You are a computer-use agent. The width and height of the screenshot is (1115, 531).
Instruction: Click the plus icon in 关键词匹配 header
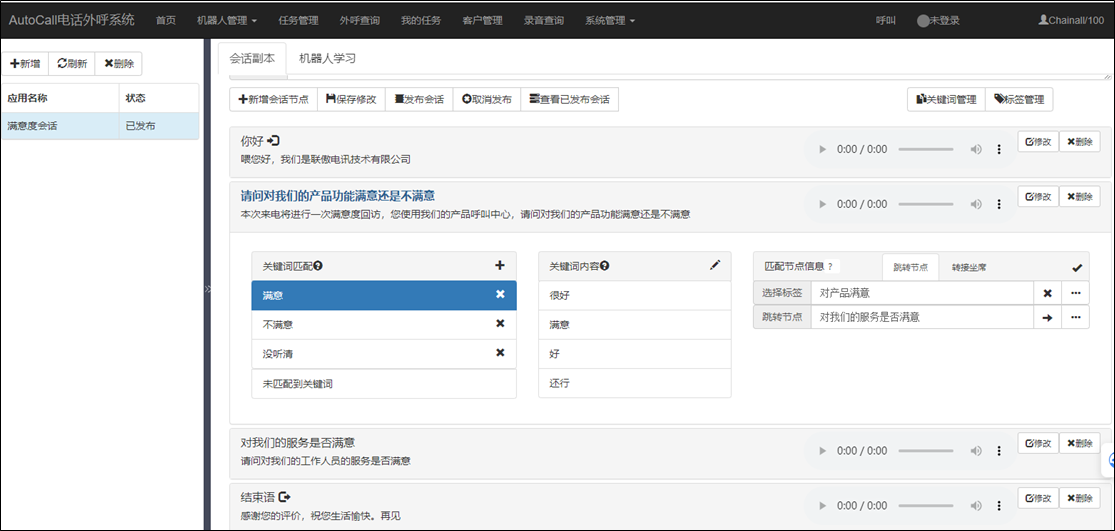coord(500,266)
